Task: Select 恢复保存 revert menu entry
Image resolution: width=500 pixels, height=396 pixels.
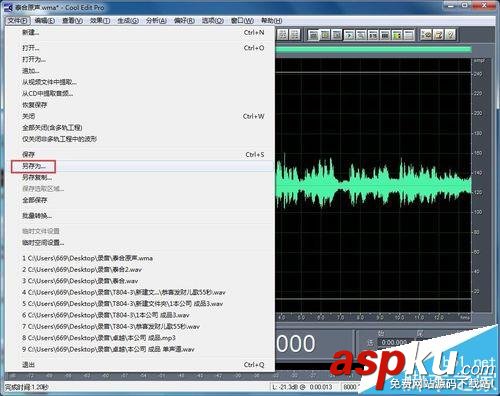Action: click(140, 105)
